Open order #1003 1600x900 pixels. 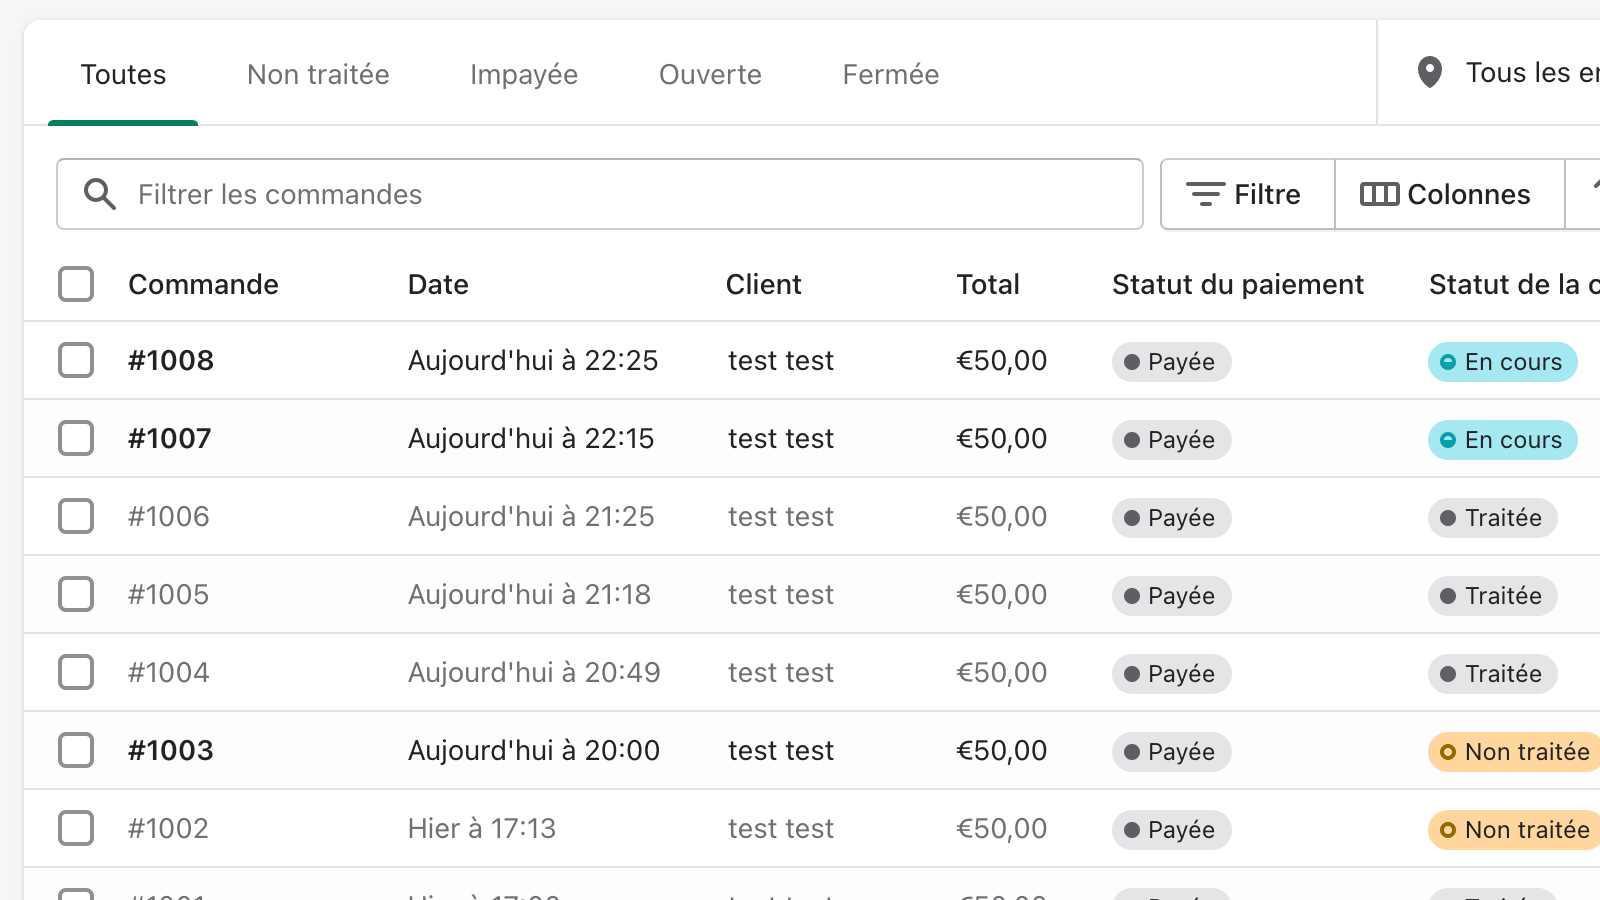click(x=171, y=750)
